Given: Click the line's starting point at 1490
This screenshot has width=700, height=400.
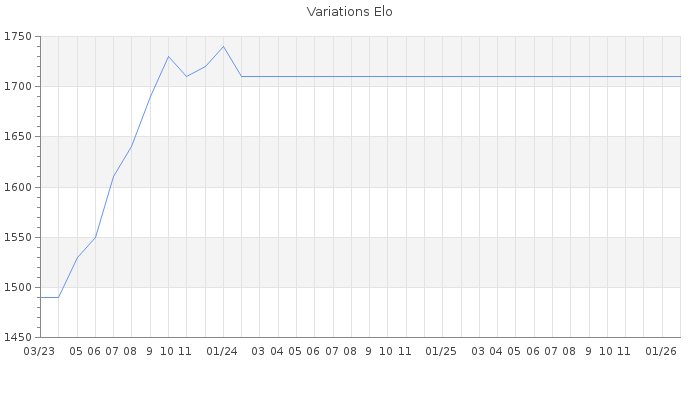Looking at the screenshot, I should point(40,297).
